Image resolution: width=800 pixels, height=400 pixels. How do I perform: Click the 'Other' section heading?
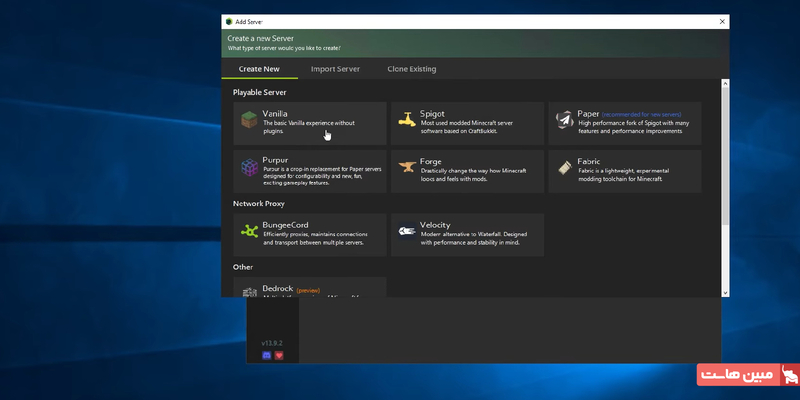[x=243, y=267]
